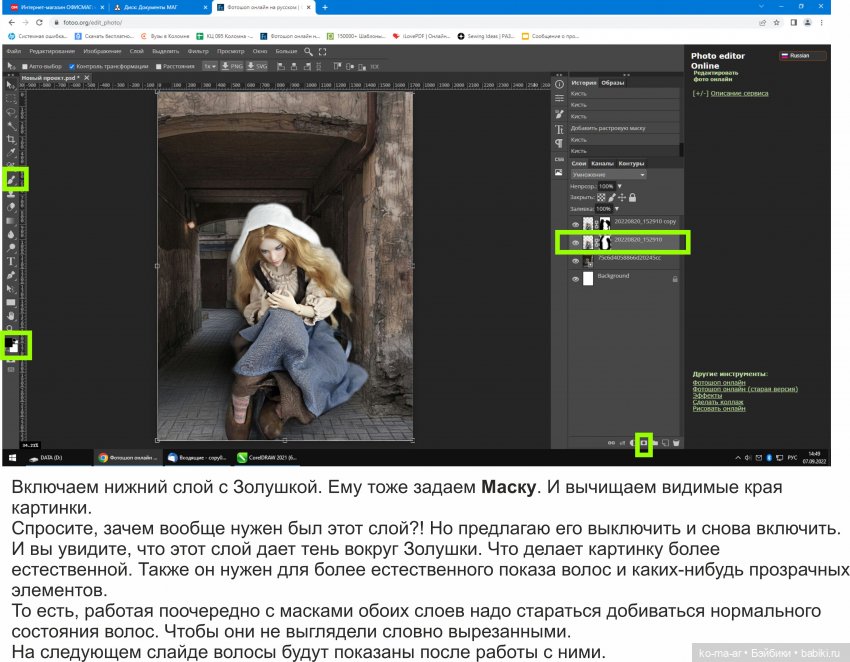The width and height of the screenshot is (850, 662).
Task: Open the Фотошоп онлайн (старая версия) link
Action: [745, 390]
